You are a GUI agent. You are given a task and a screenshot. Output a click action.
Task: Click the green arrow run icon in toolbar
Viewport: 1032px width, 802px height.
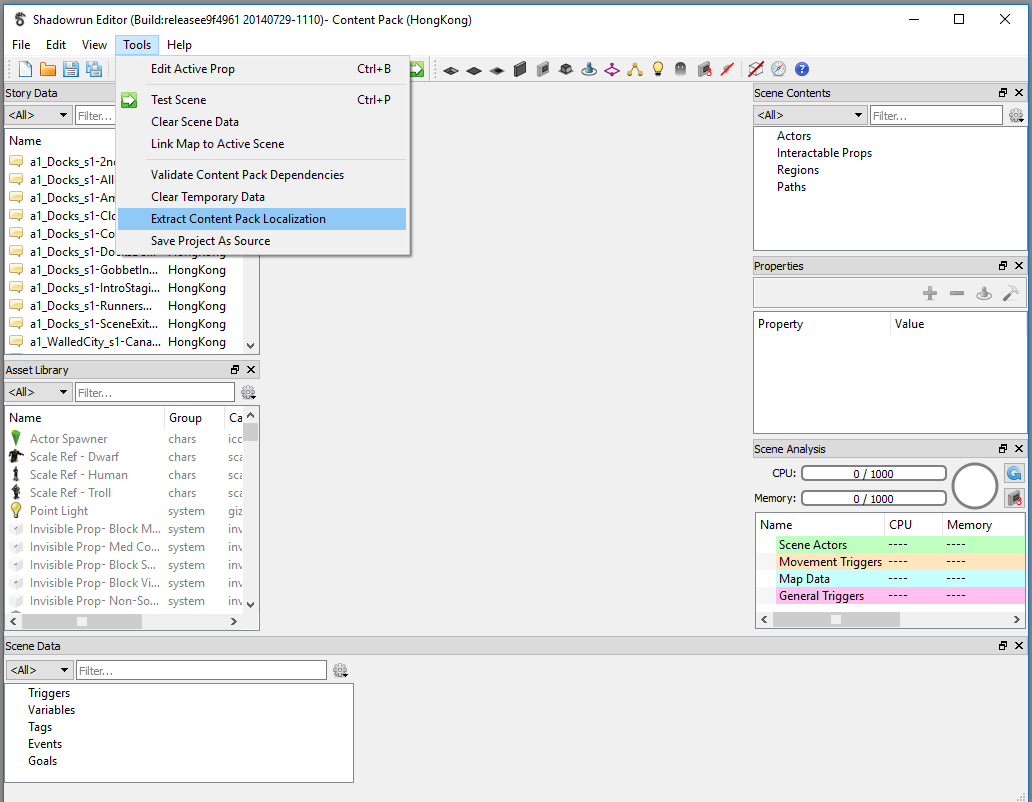coord(417,69)
